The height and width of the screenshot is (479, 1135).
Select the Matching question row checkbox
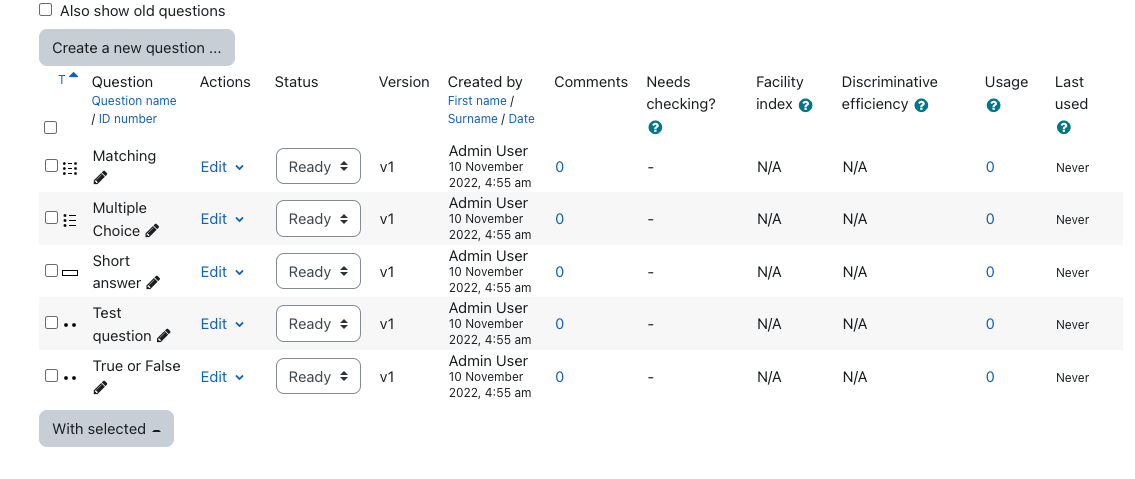coord(51,166)
